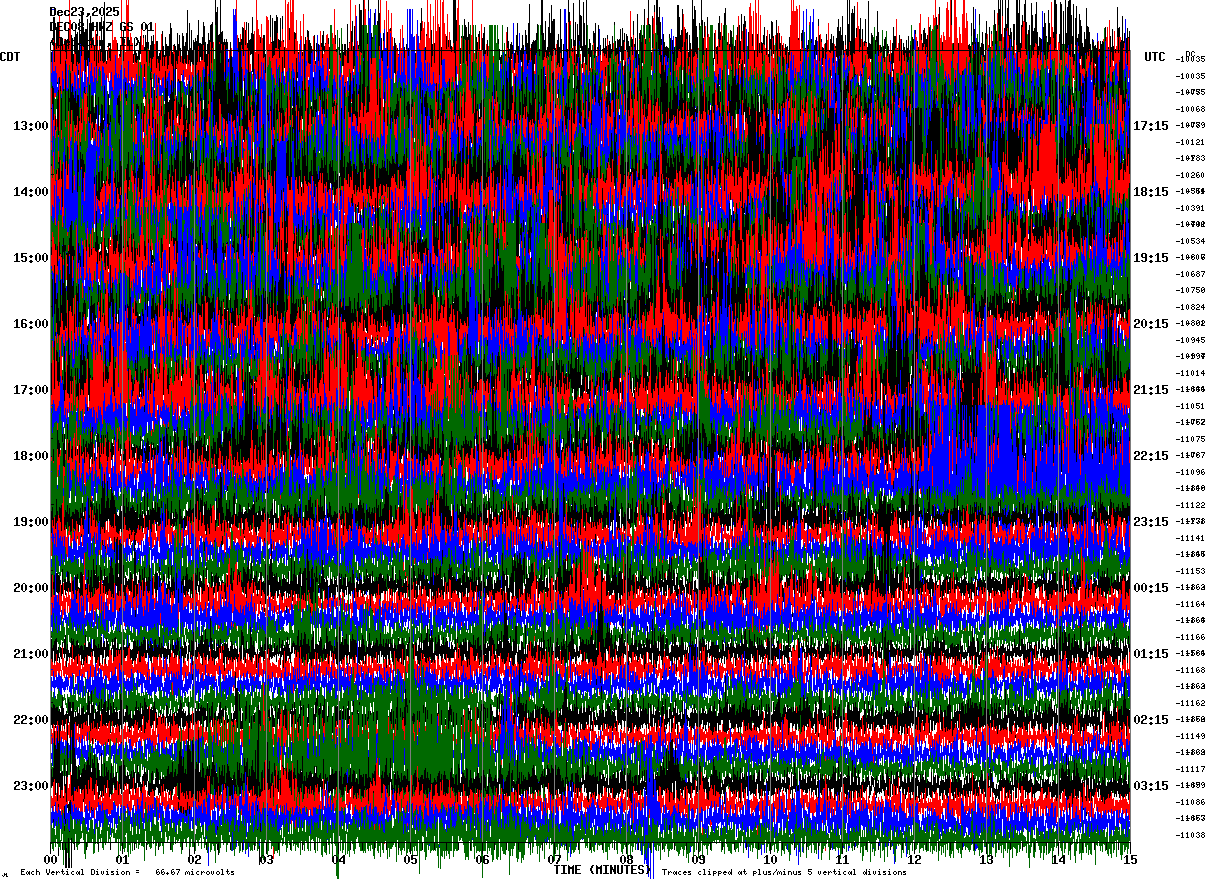This screenshot has width=1210, height=886.
Task: Click DC offset value -10068
Action: tap(1191, 109)
